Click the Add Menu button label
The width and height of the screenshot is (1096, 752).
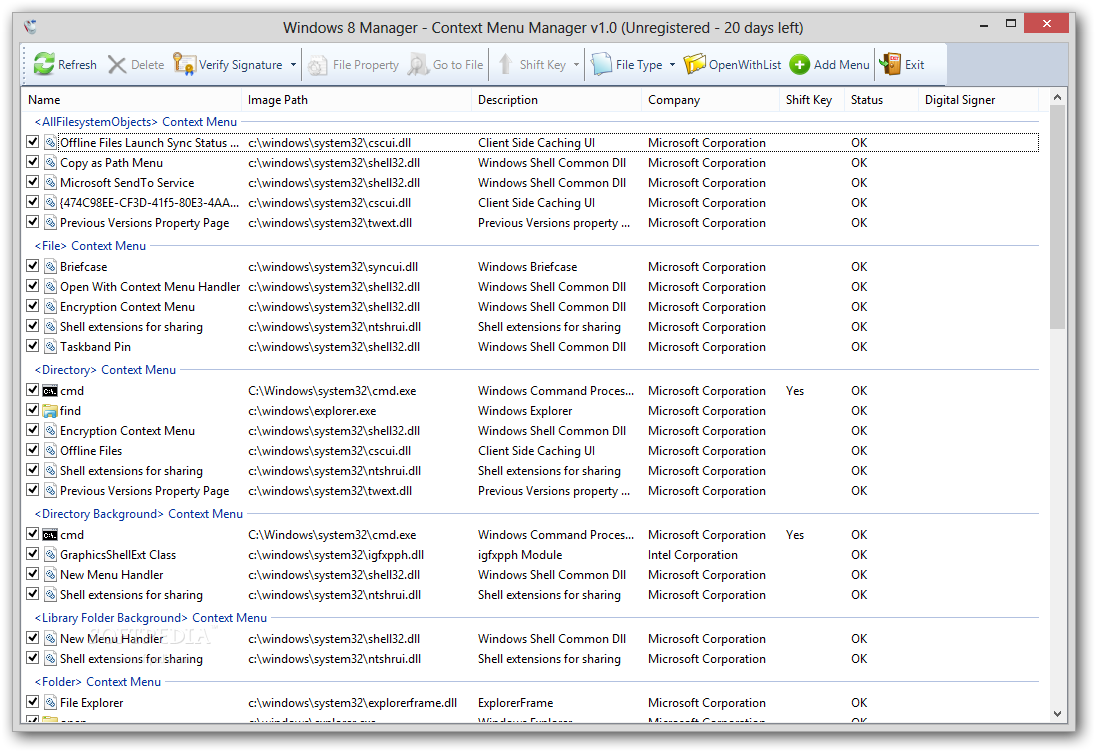pos(842,65)
